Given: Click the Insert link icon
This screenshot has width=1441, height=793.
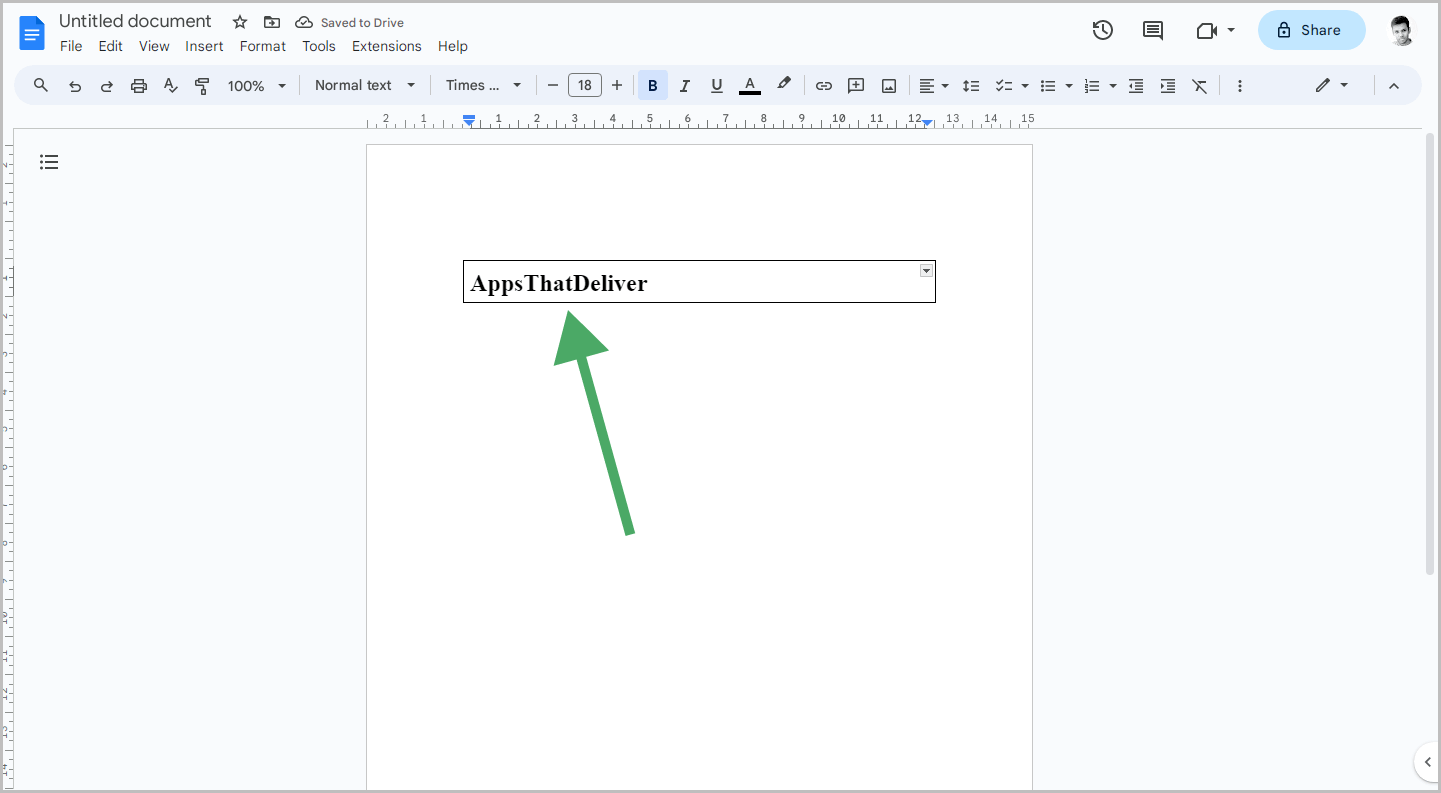Looking at the screenshot, I should (x=823, y=85).
